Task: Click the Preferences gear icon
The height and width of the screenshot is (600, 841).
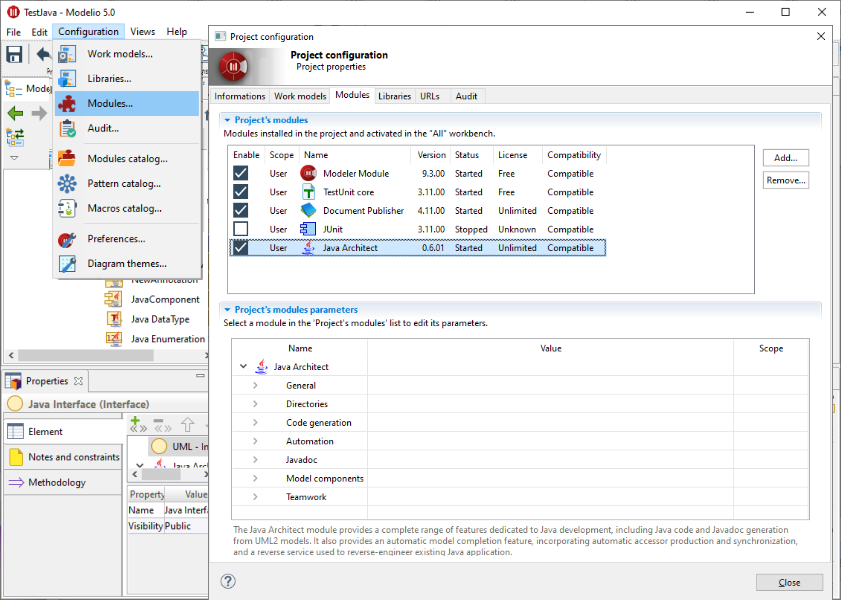Action: point(67,239)
